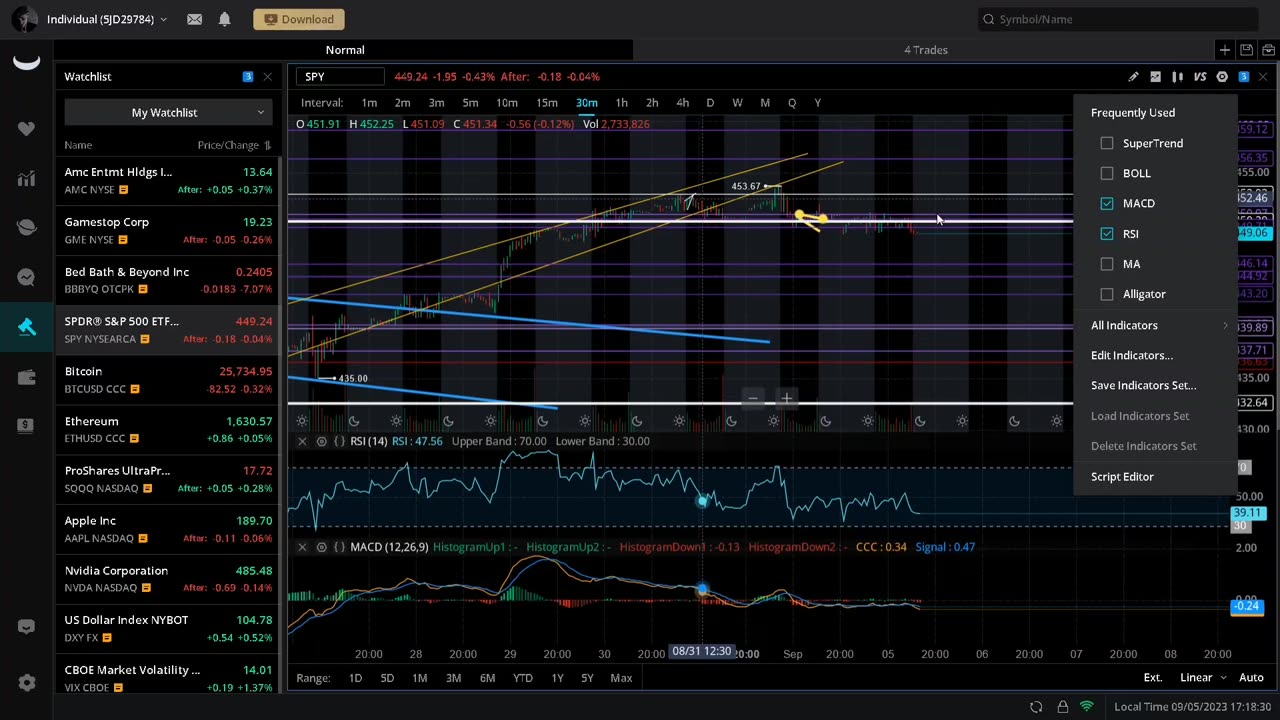This screenshot has width=1280, height=720.
Task: Select Bitcoin in watchlist
Action: [168, 380]
